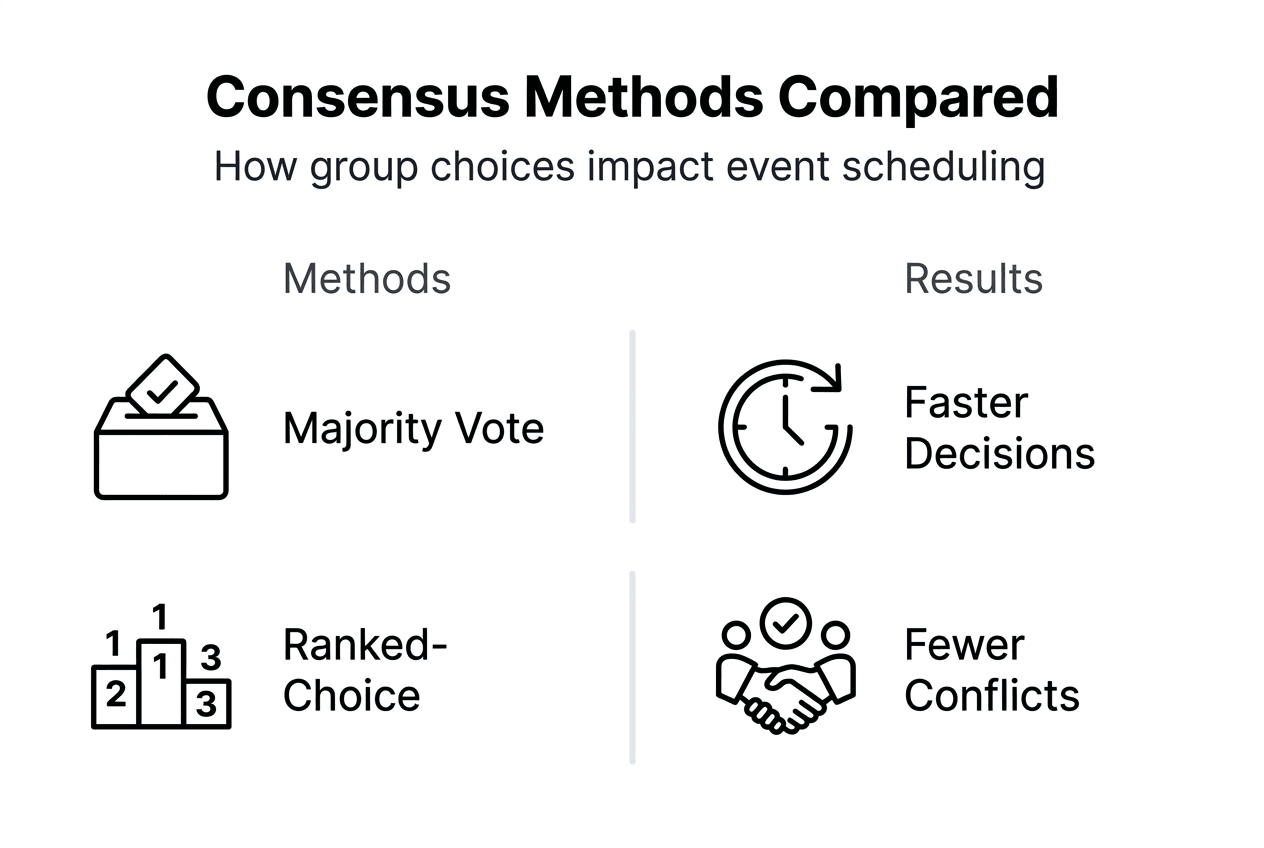Click the 3 inside the right podium block
This screenshot has height=848, width=1264.
[206, 704]
